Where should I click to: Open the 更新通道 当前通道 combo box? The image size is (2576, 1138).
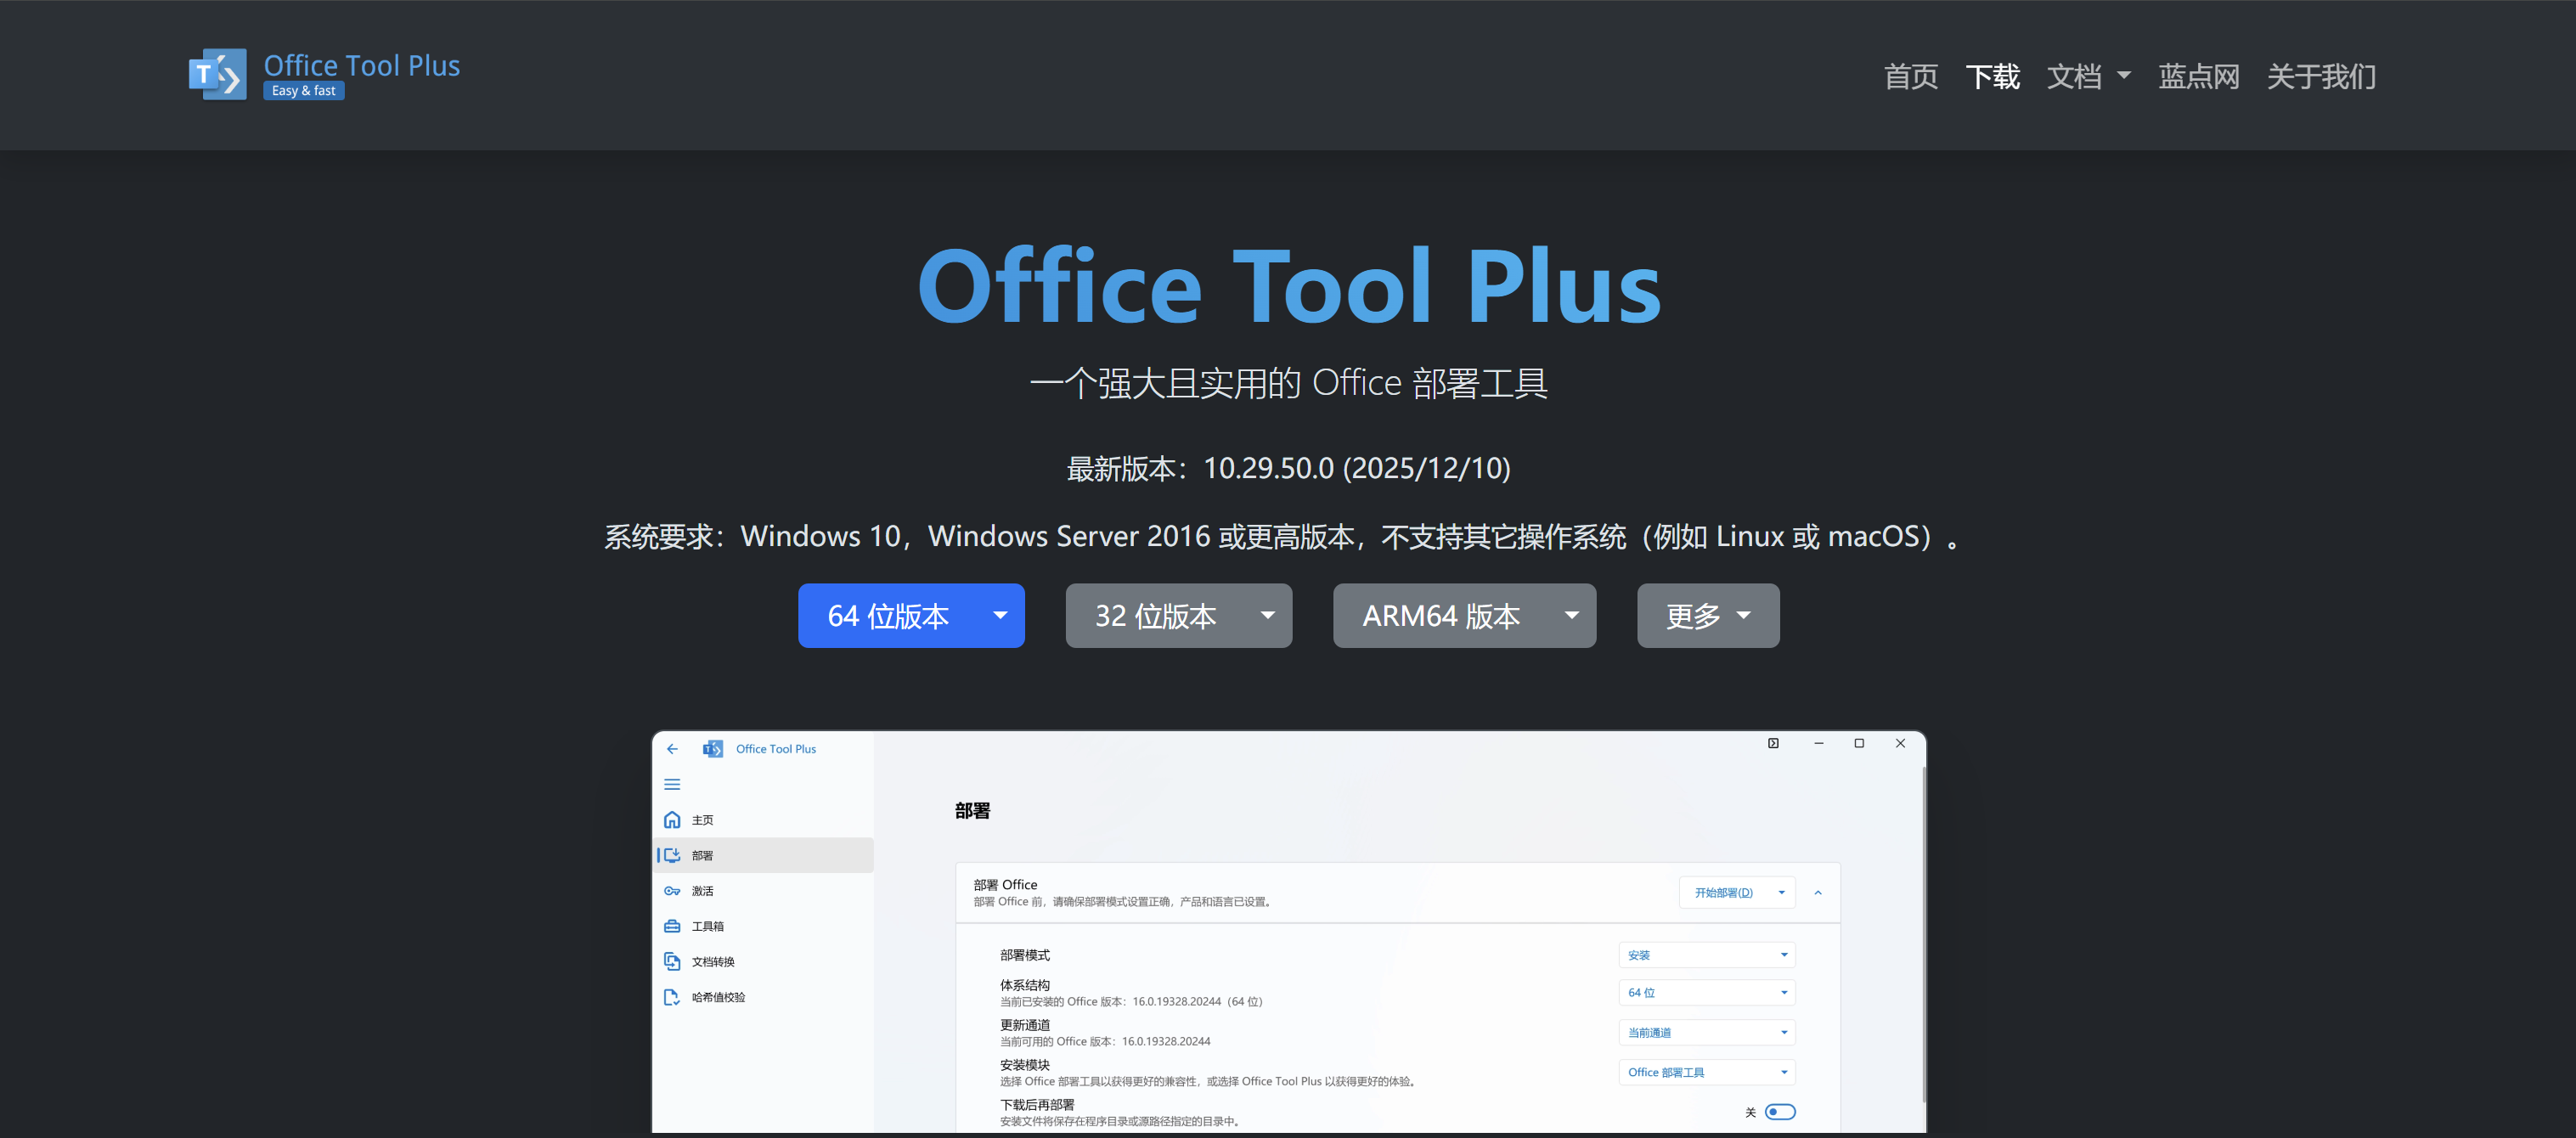1707,1032
